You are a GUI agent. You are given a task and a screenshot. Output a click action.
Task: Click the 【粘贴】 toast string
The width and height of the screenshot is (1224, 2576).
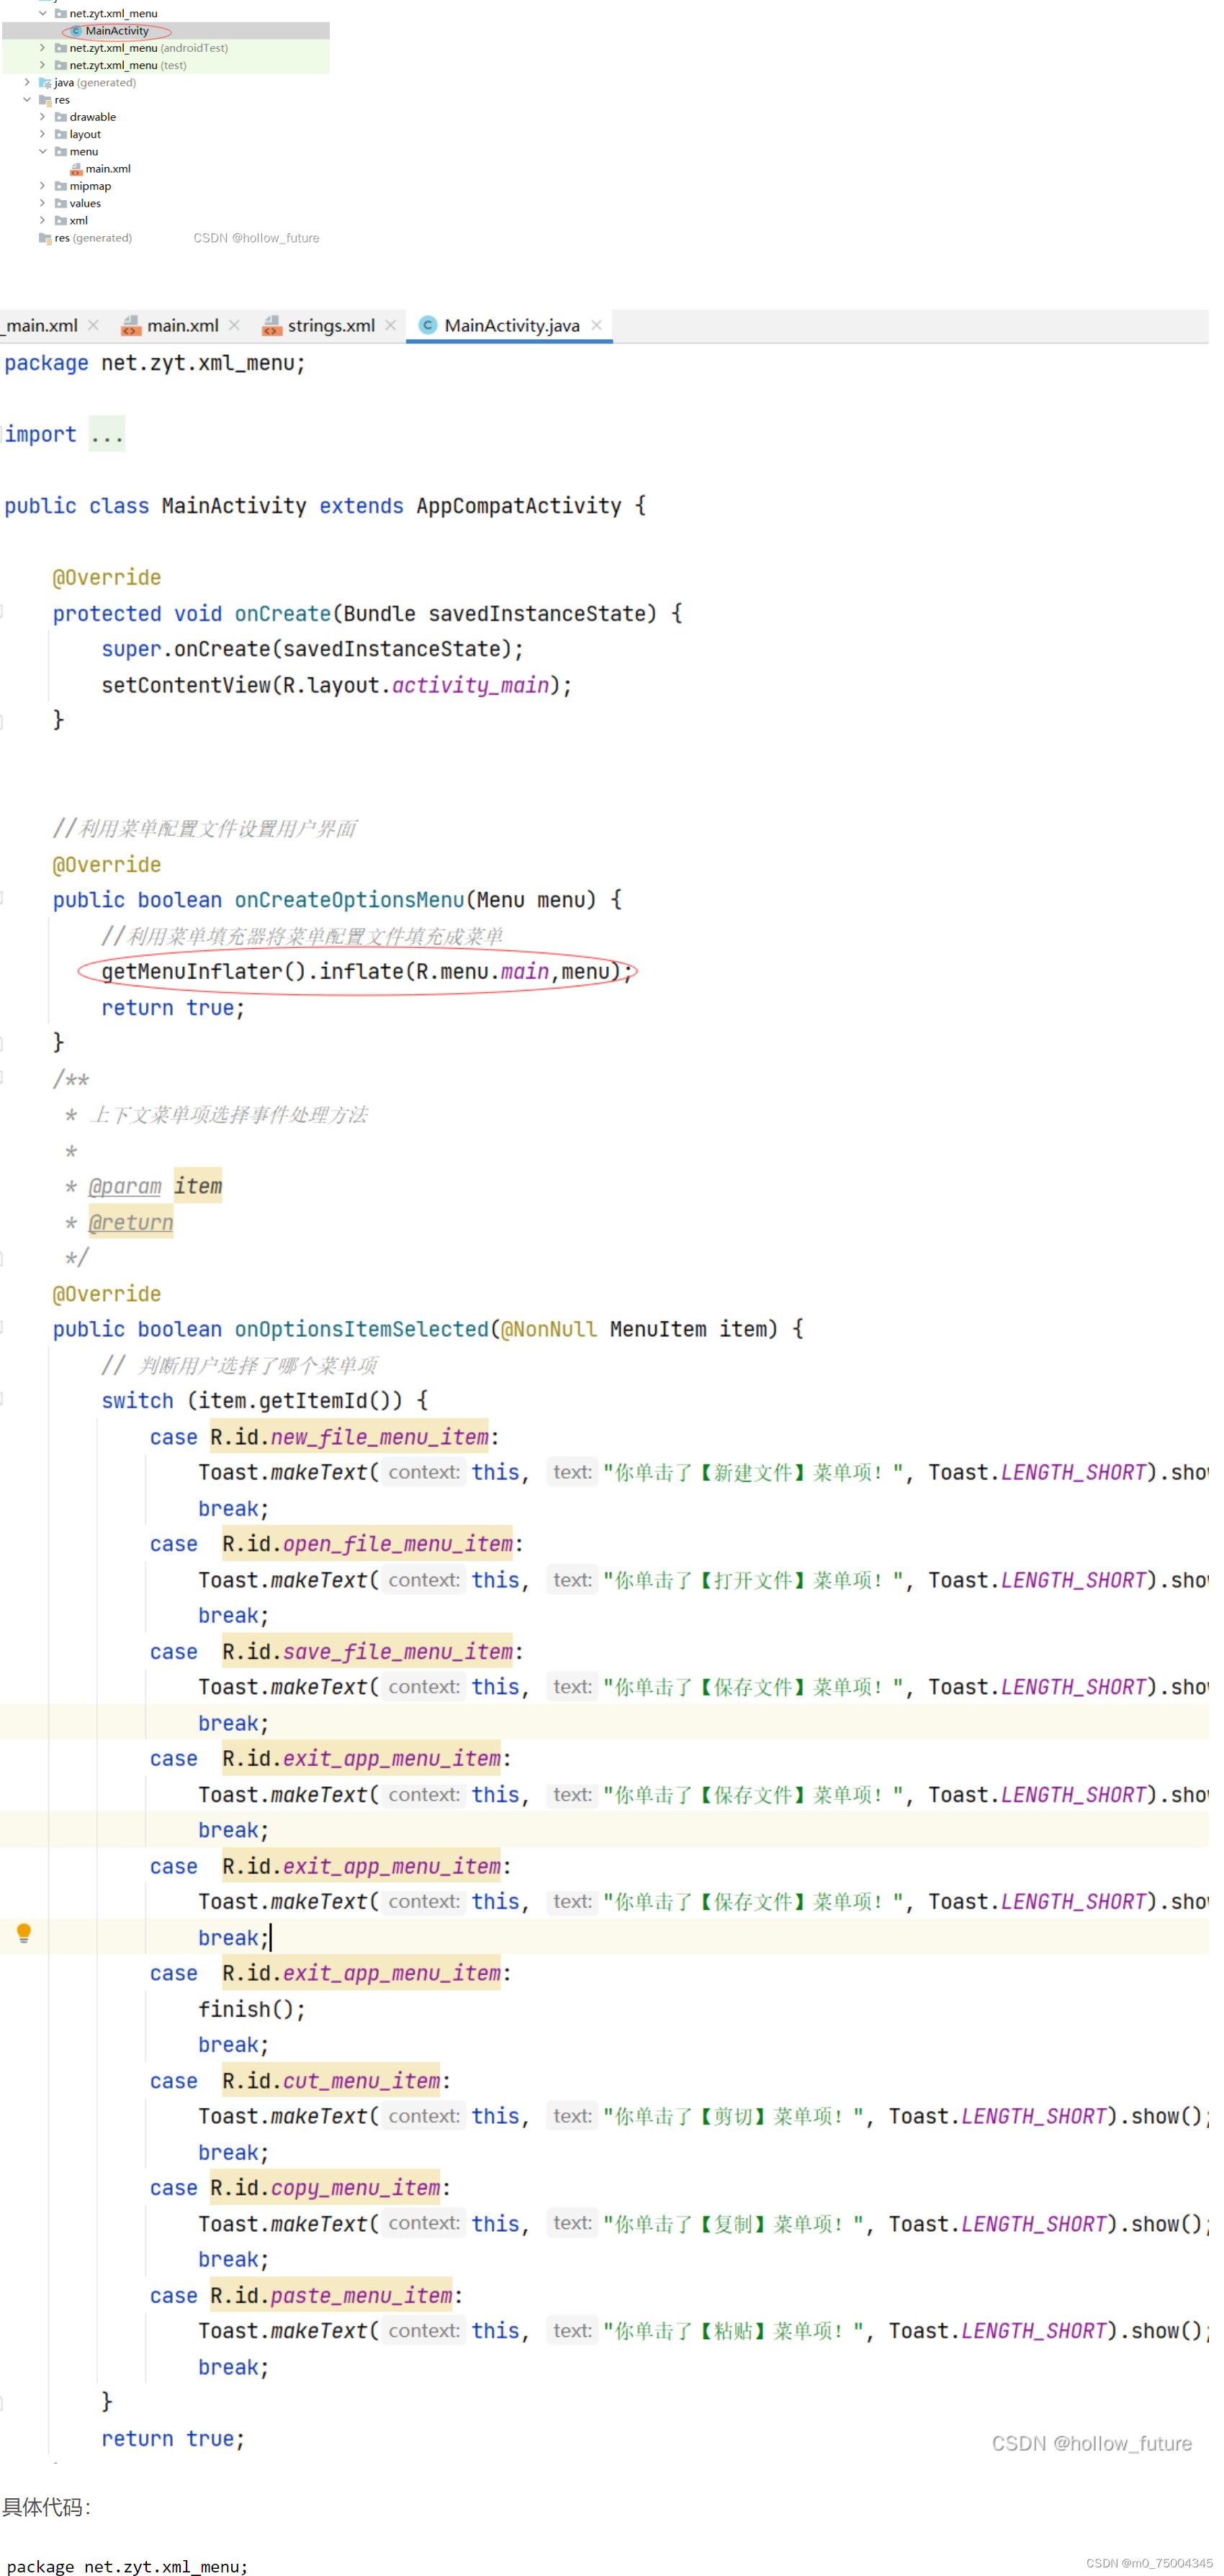tap(733, 2331)
